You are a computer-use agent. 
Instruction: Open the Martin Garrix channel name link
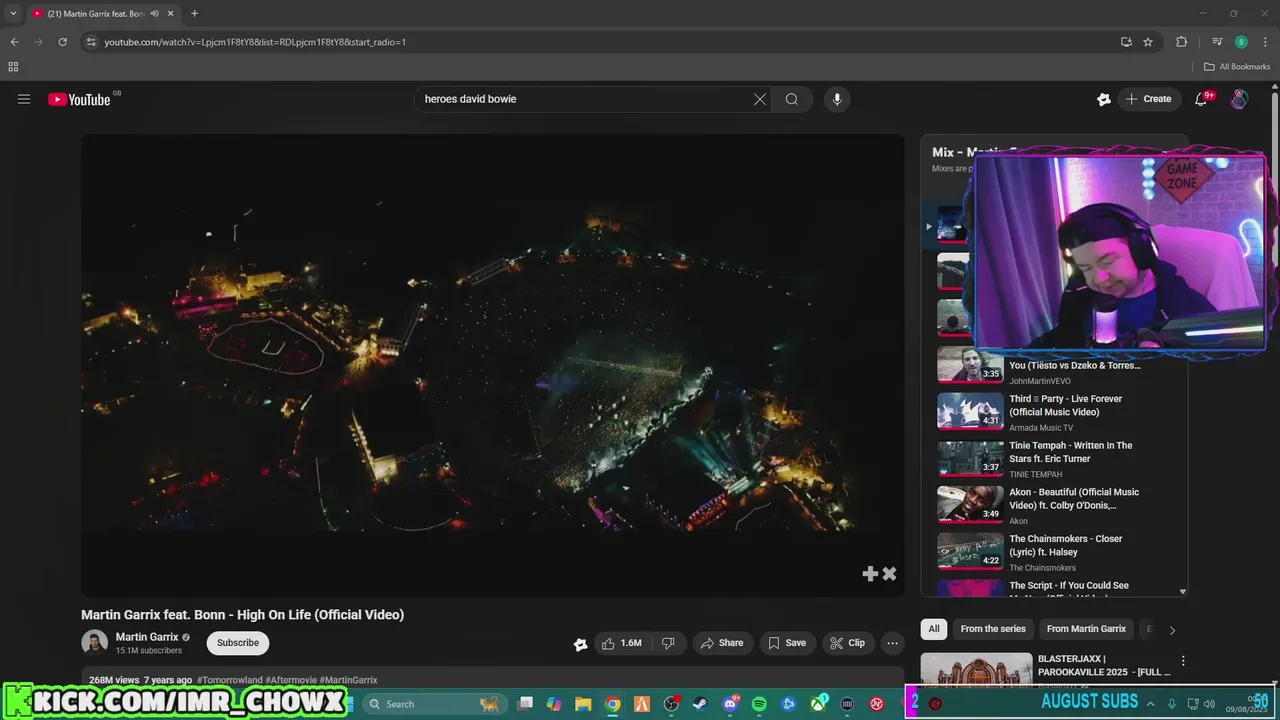tap(147, 637)
